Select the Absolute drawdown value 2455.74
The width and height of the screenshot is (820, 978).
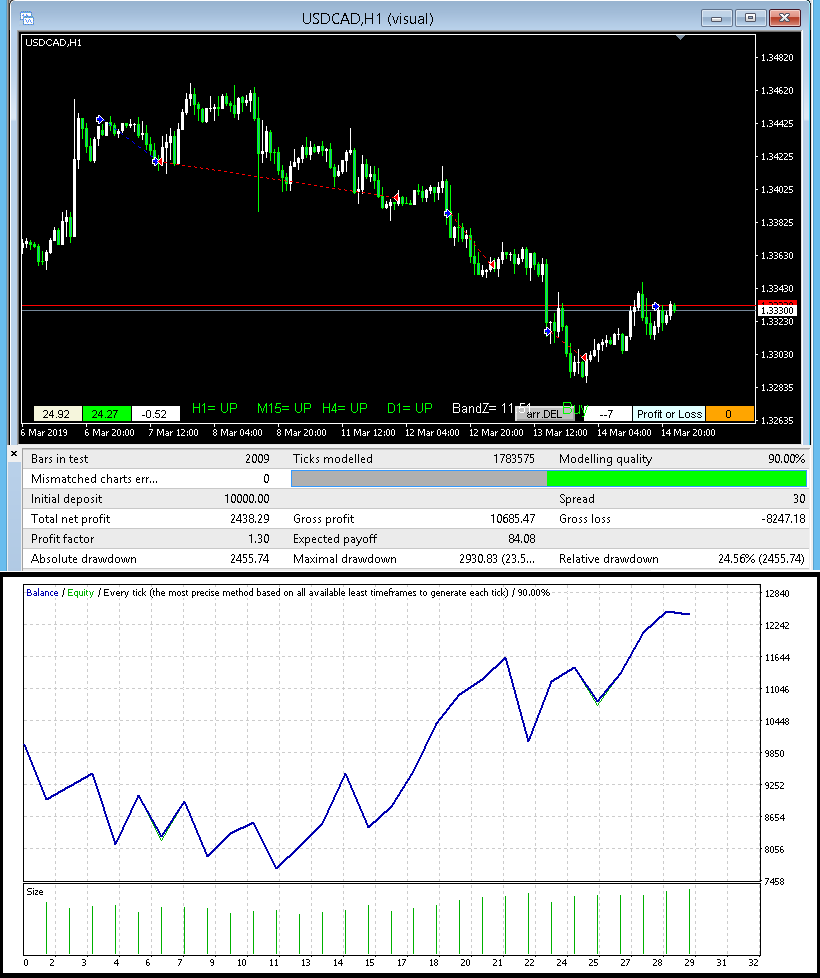pyautogui.click(x=249, y=558)
